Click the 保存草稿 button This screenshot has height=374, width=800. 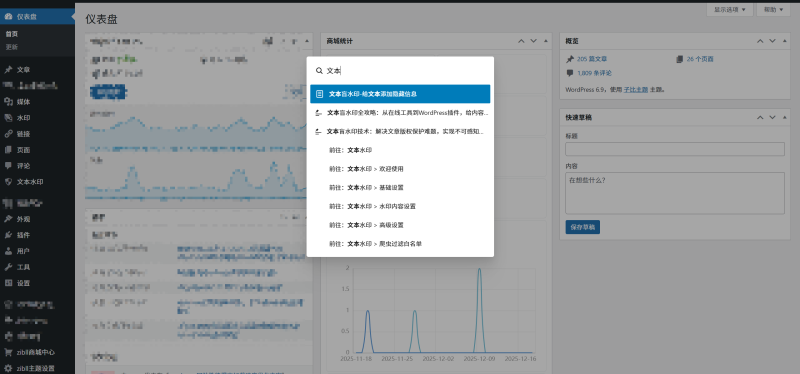(x=583, y=227)
